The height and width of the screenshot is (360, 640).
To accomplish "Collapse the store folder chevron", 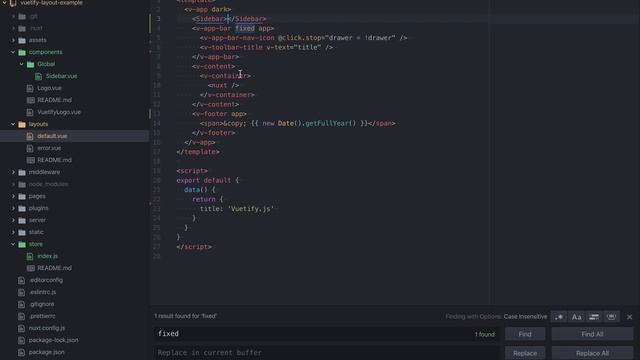I will click(13, 244).
